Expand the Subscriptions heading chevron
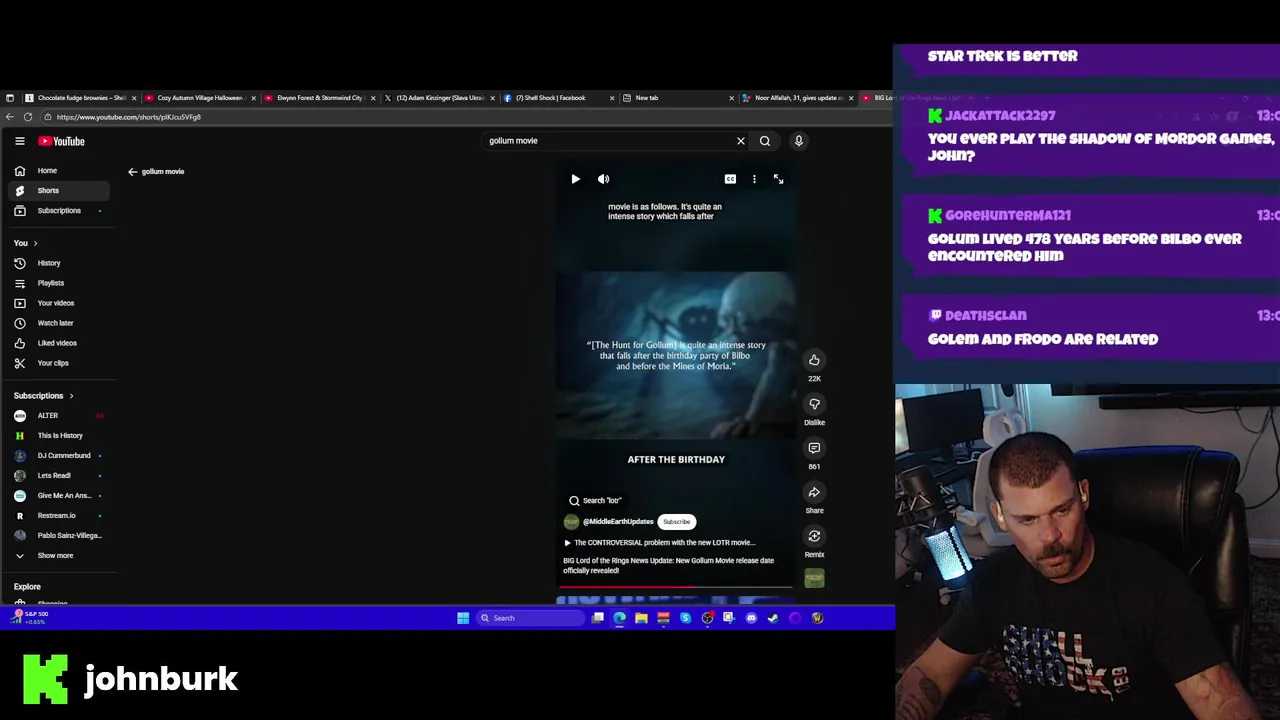 (x=71, y=396)
